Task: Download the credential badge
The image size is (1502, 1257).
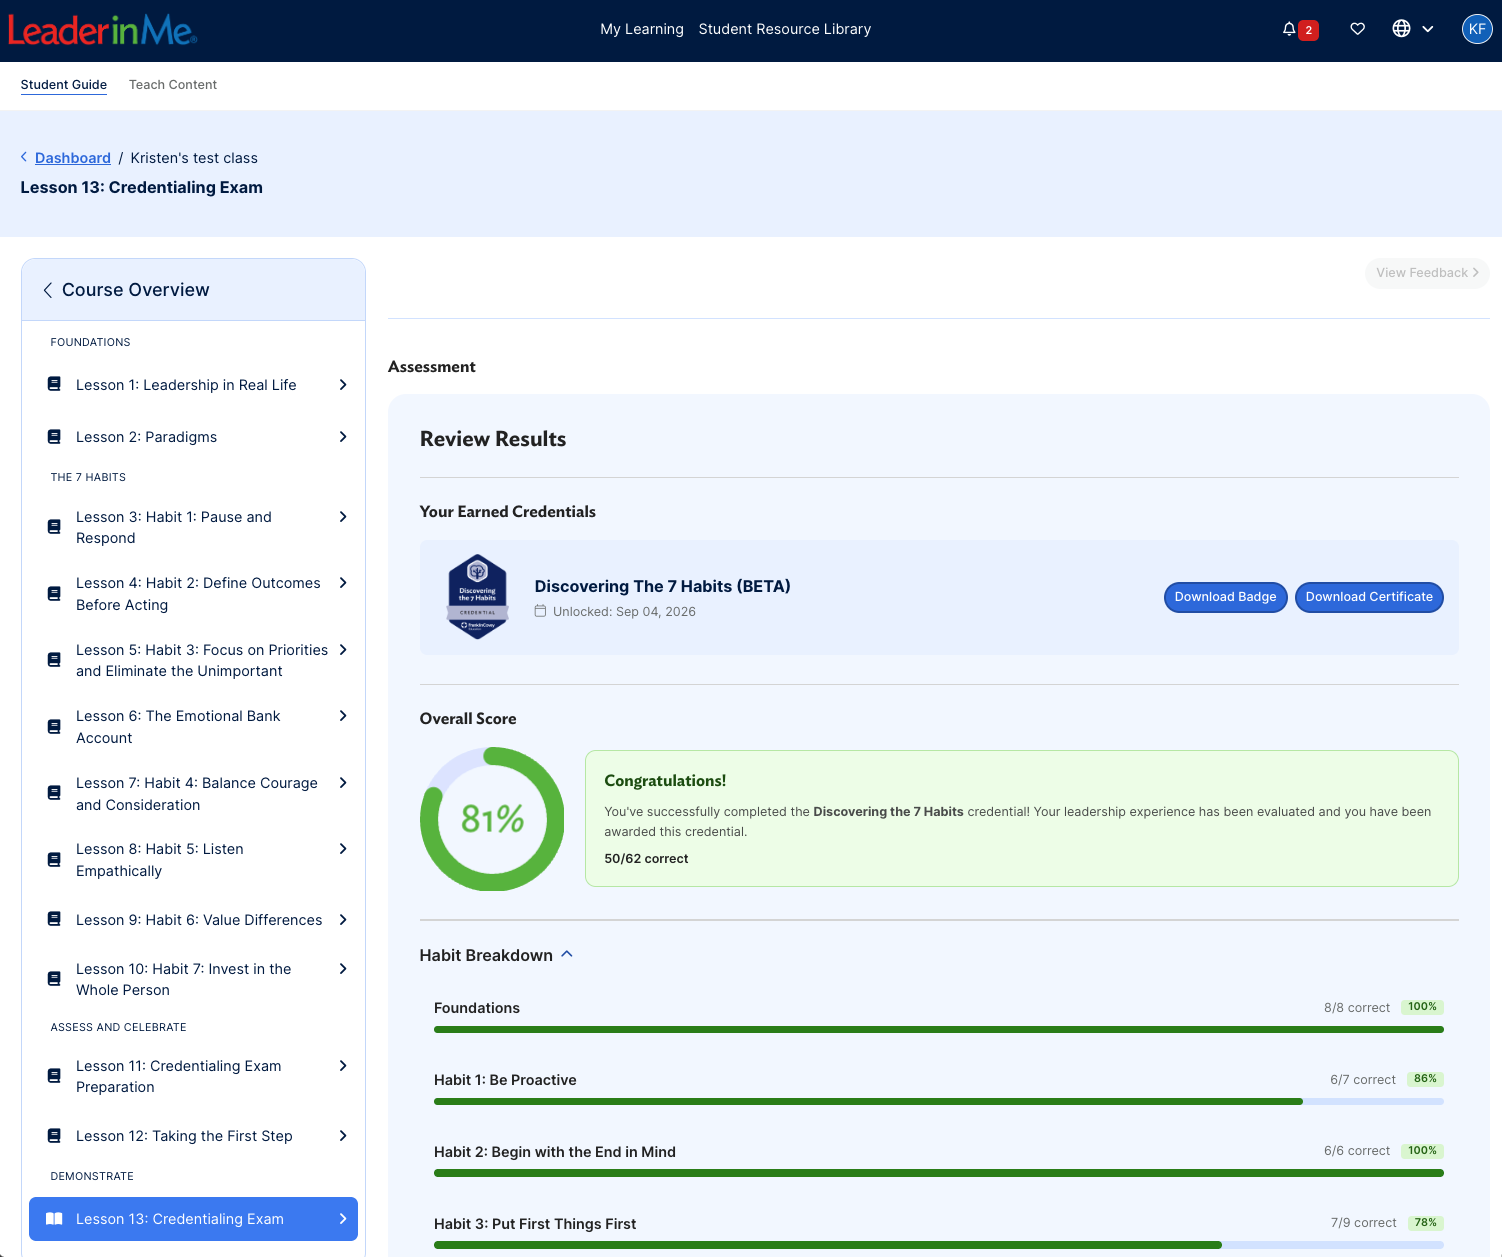Action: pos(1225,597)
